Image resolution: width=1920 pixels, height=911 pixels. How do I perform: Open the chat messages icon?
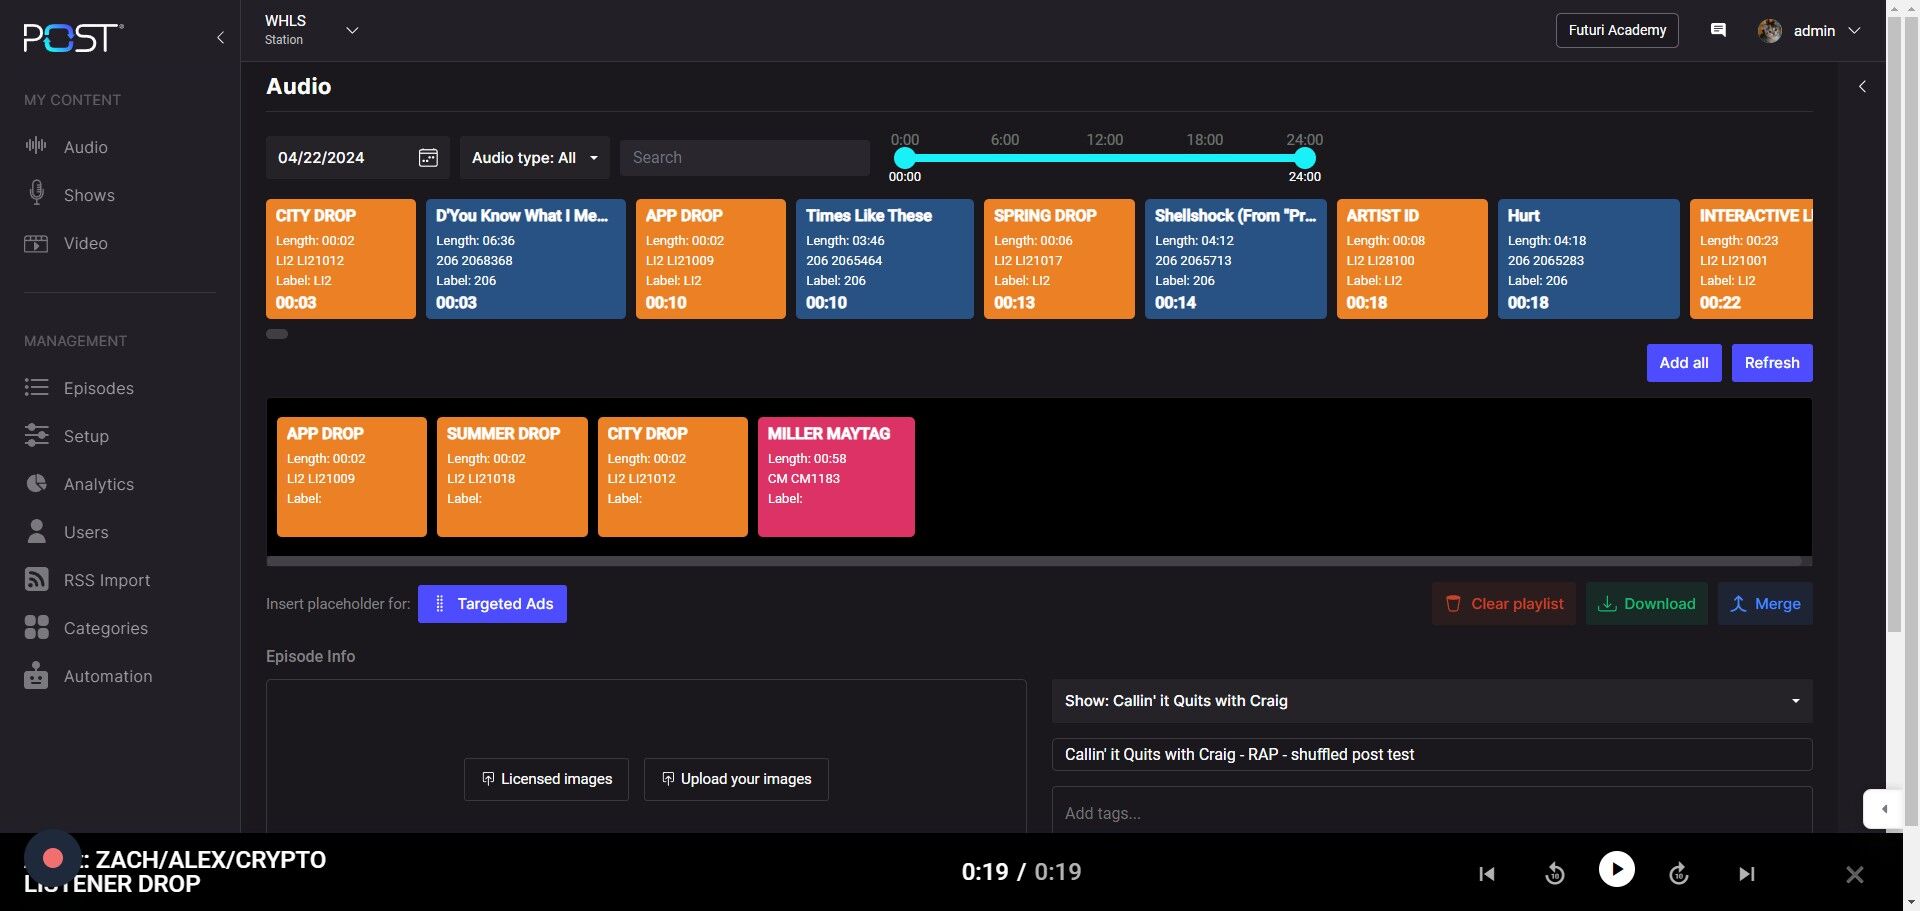coord(1718,30)
